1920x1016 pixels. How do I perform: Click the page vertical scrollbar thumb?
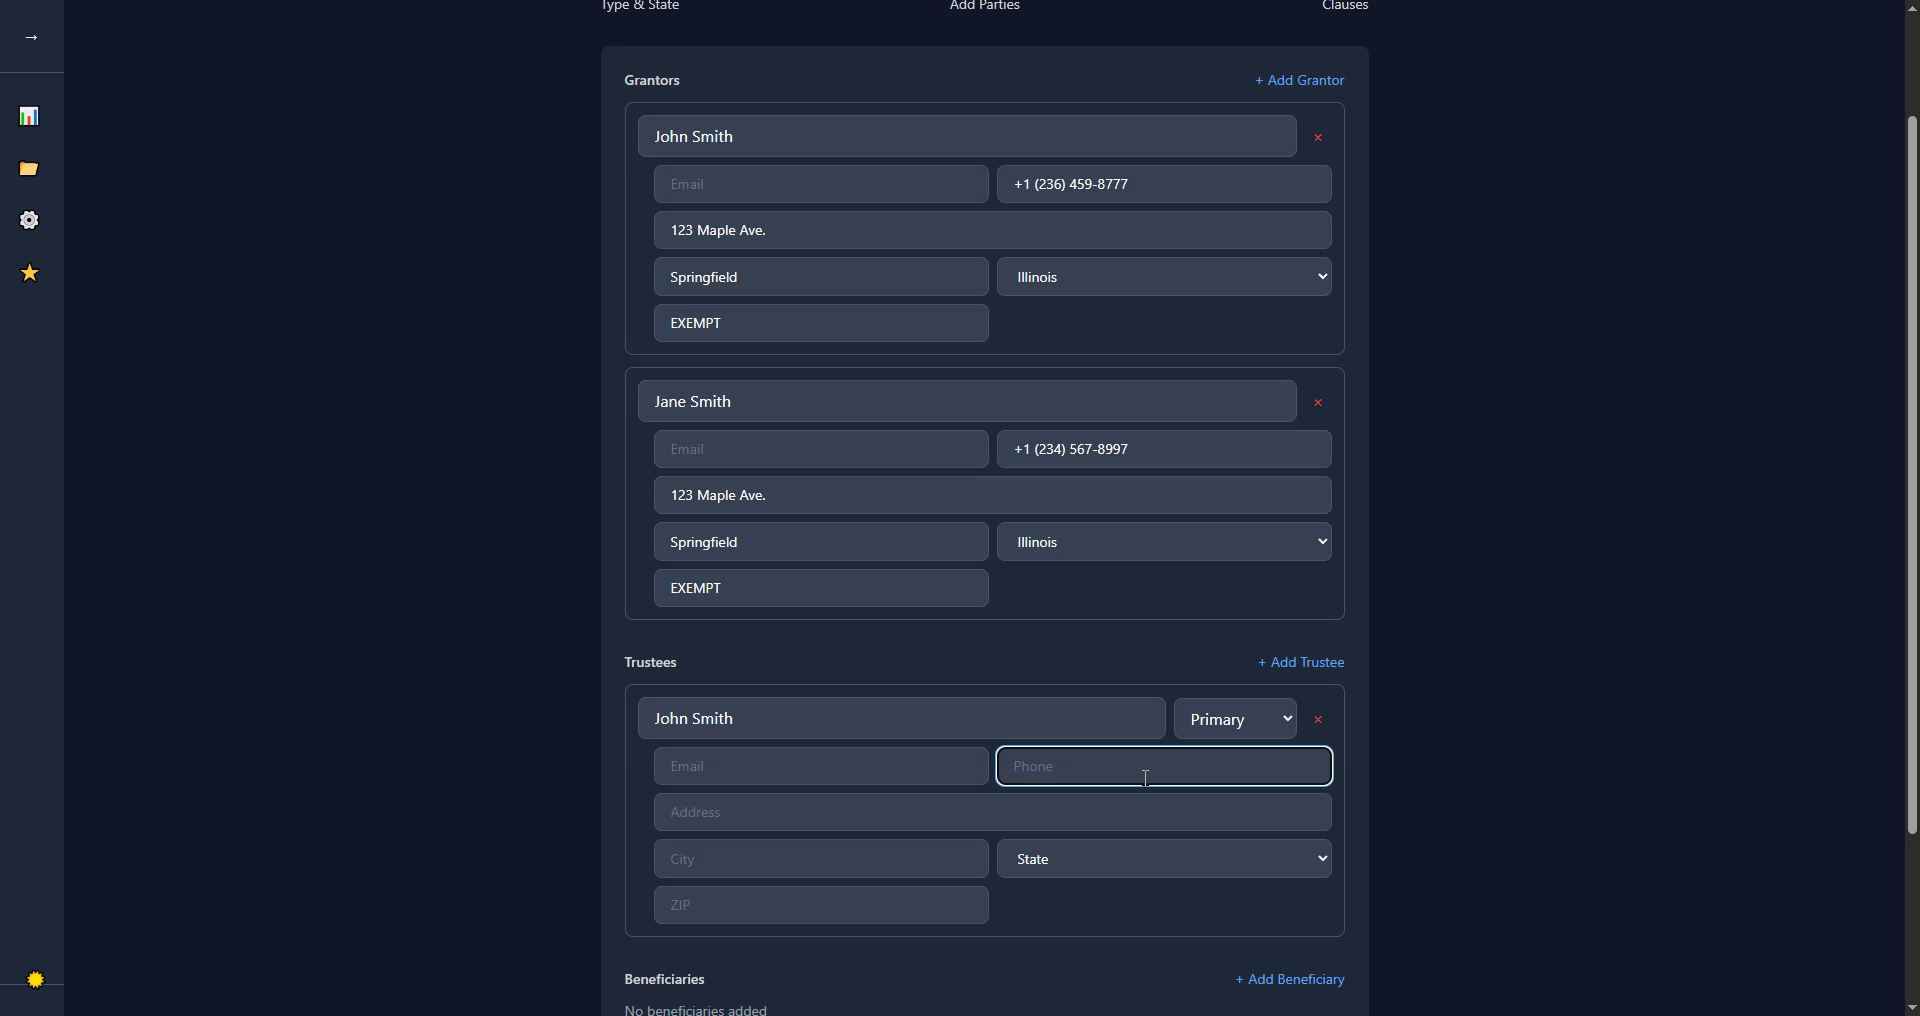click(1911, 475)
